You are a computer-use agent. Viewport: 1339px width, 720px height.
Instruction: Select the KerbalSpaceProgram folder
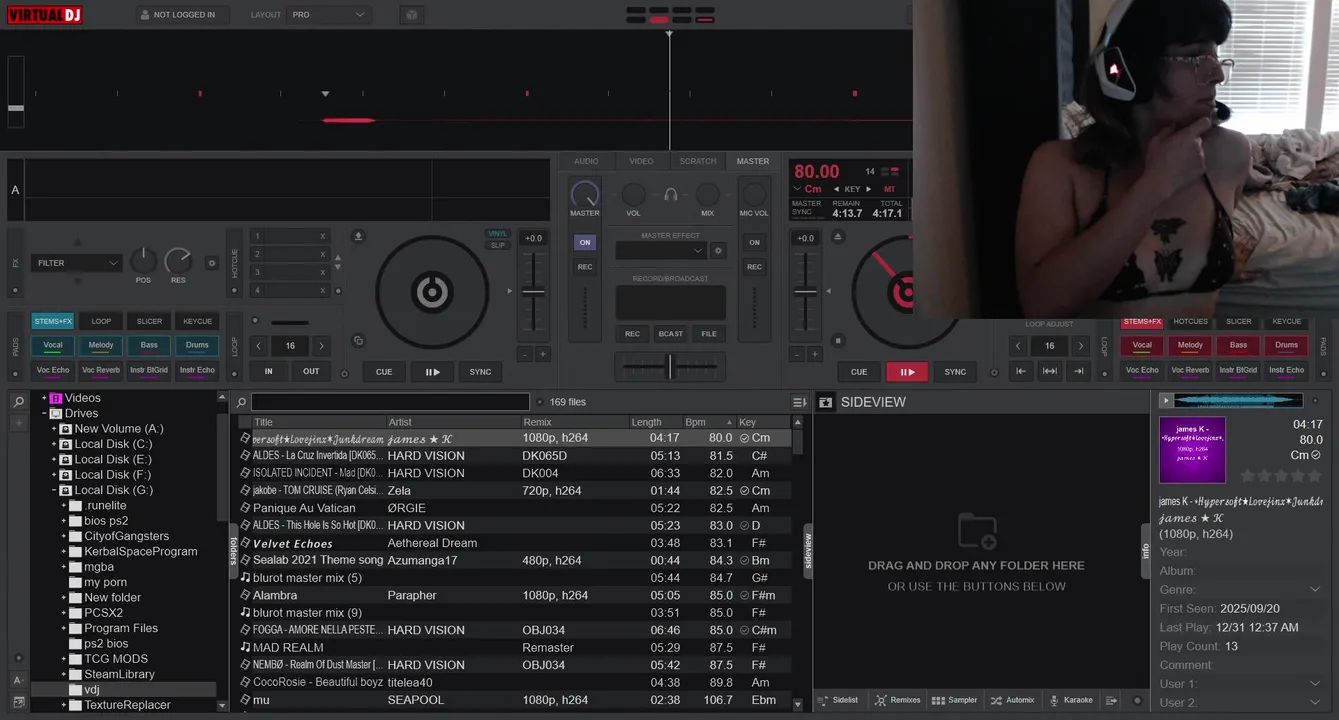pyautogui.click(x=141, y=551)
